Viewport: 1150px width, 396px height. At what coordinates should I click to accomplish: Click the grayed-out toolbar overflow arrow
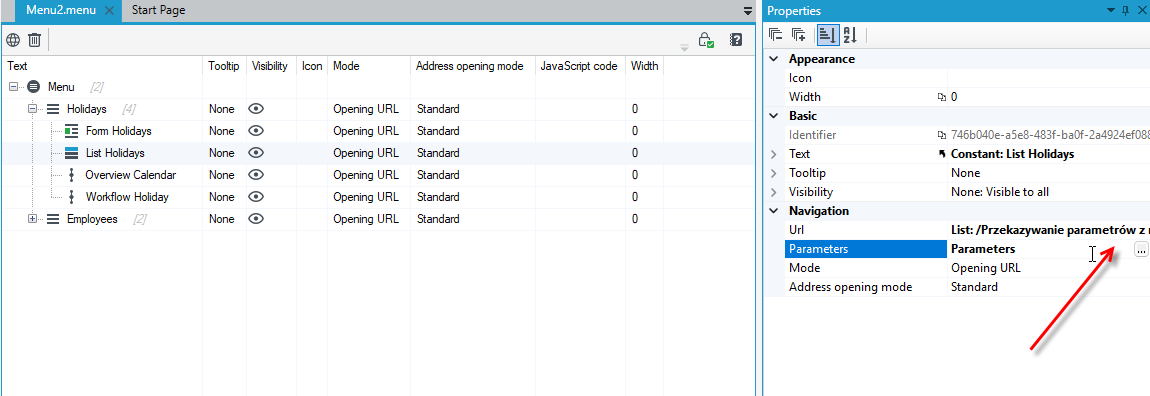click(x=684, y=48)
